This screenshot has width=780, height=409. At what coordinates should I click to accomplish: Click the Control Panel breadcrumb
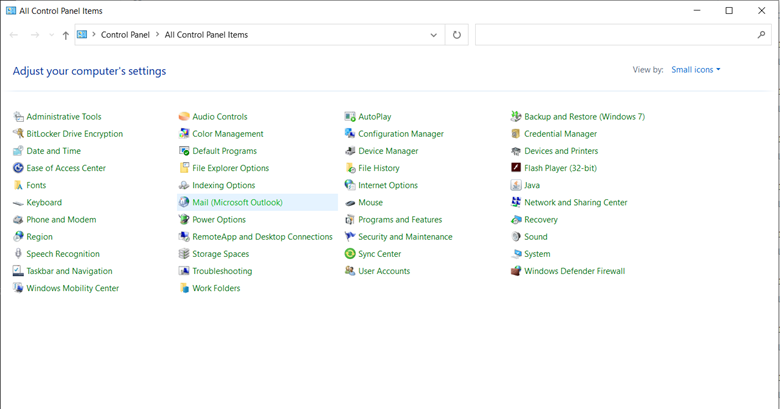pos(125,35)
